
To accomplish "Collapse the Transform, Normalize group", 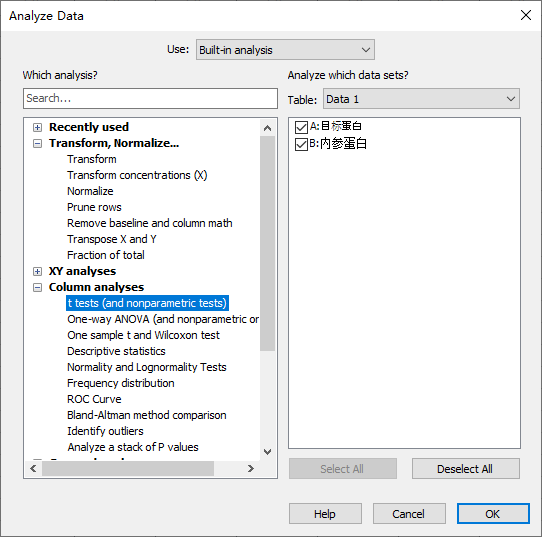I will (x=37, y=143).
